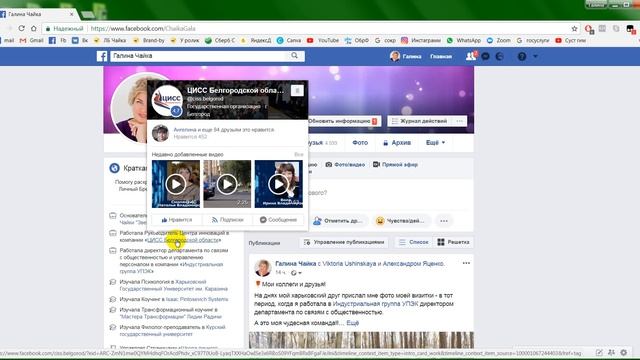Select Прямой эфир composer option
The image size is (640, 360).
click(x=396, y=164)
